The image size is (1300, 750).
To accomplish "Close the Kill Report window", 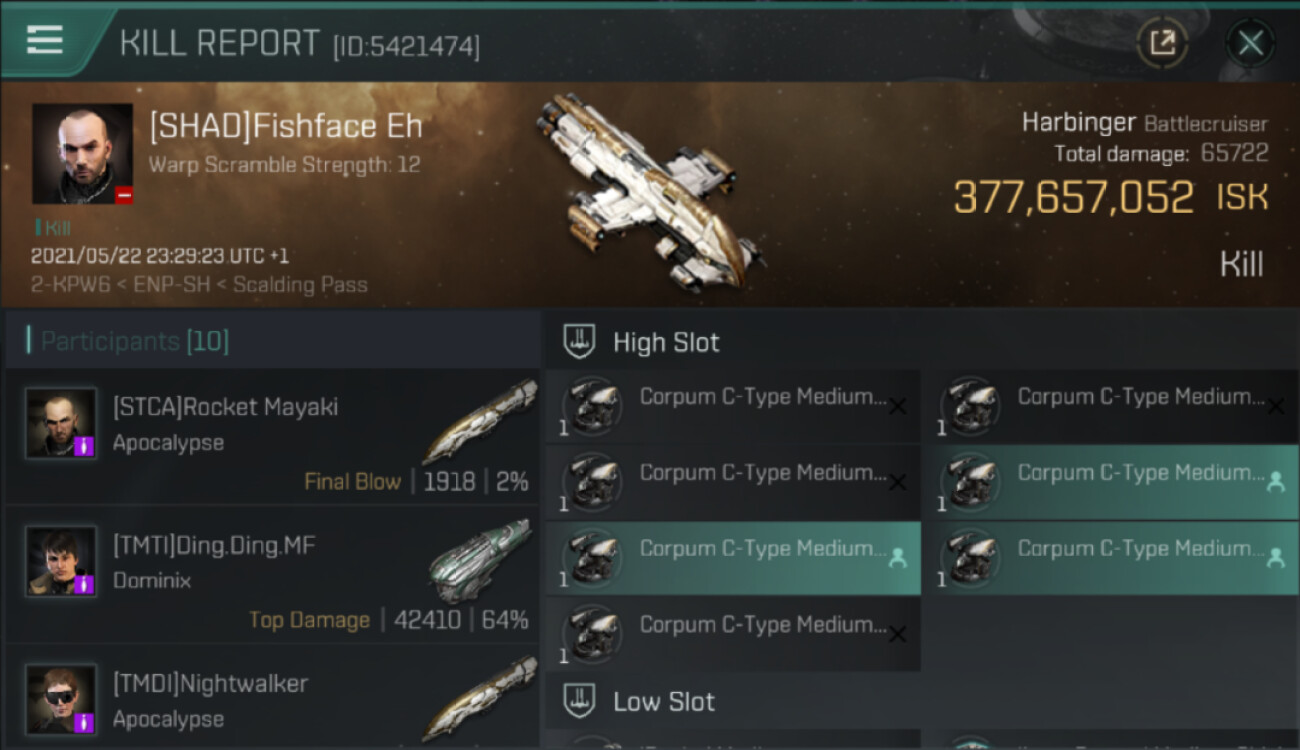I will (x=1250, y=43).
